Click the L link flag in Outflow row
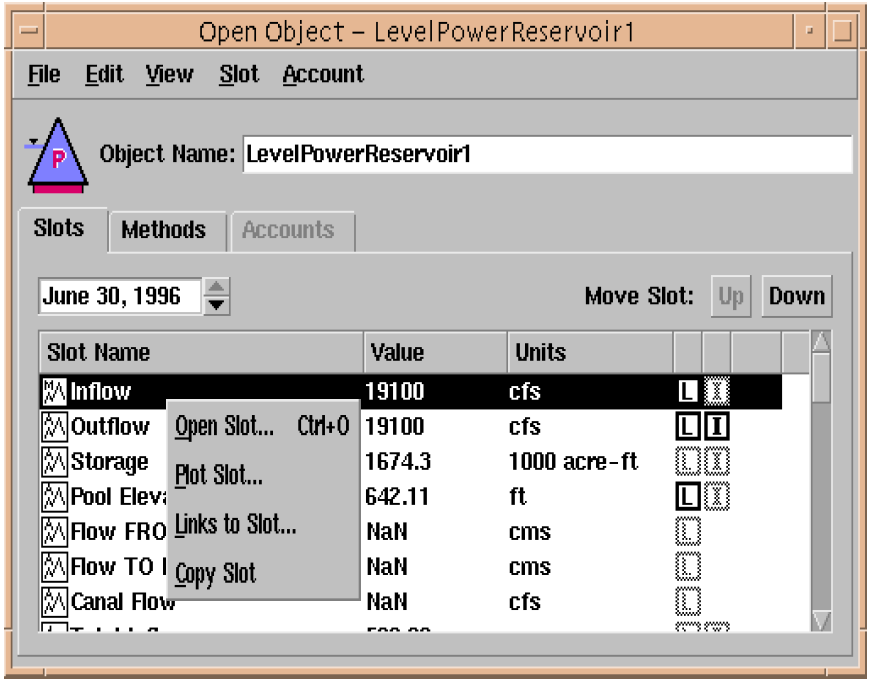 [x=688, y=427]
